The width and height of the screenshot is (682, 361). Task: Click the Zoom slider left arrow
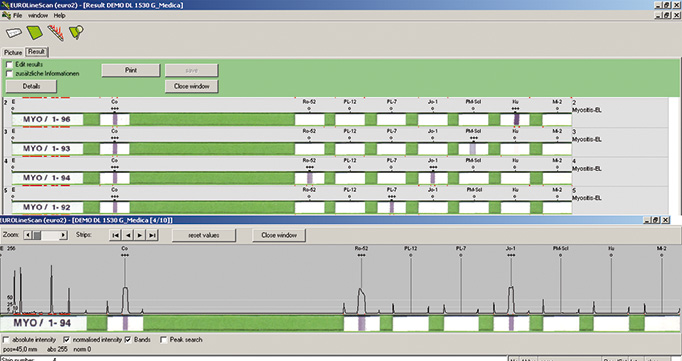(28, 235)
